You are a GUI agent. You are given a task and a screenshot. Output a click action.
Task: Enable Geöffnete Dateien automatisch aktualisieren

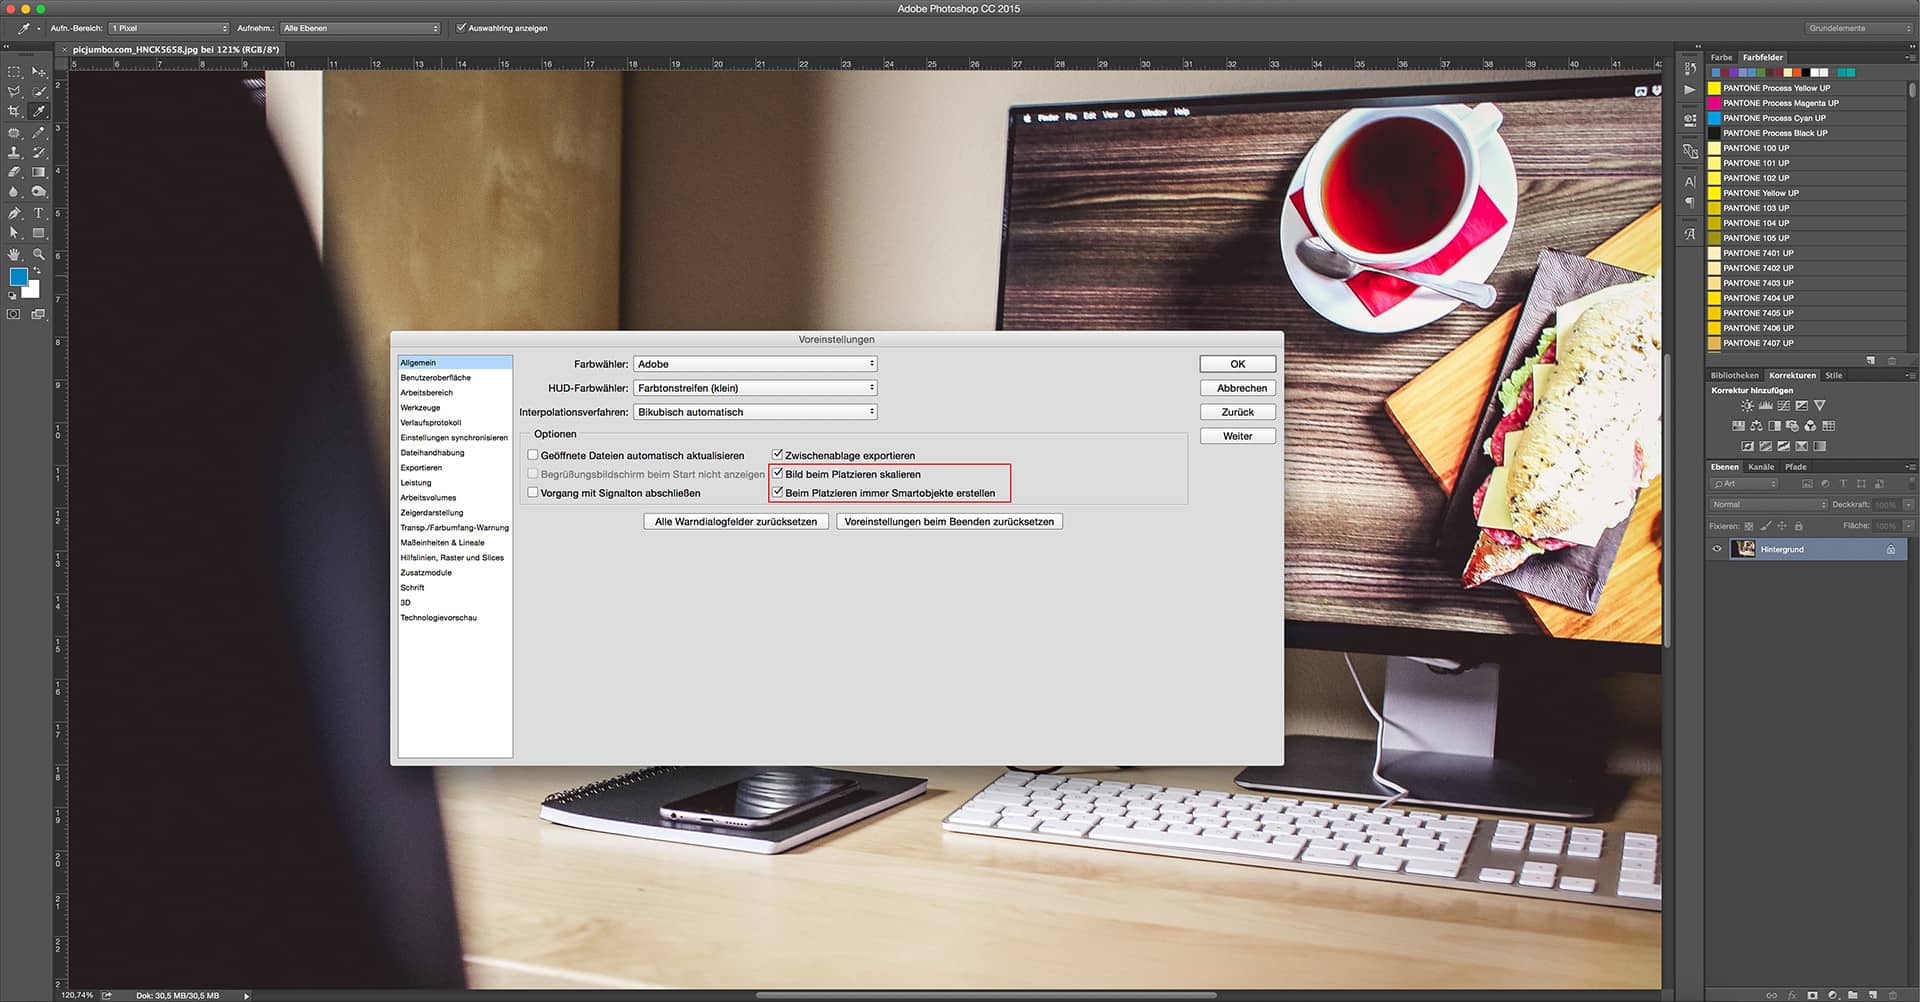(x=533, y=455)
